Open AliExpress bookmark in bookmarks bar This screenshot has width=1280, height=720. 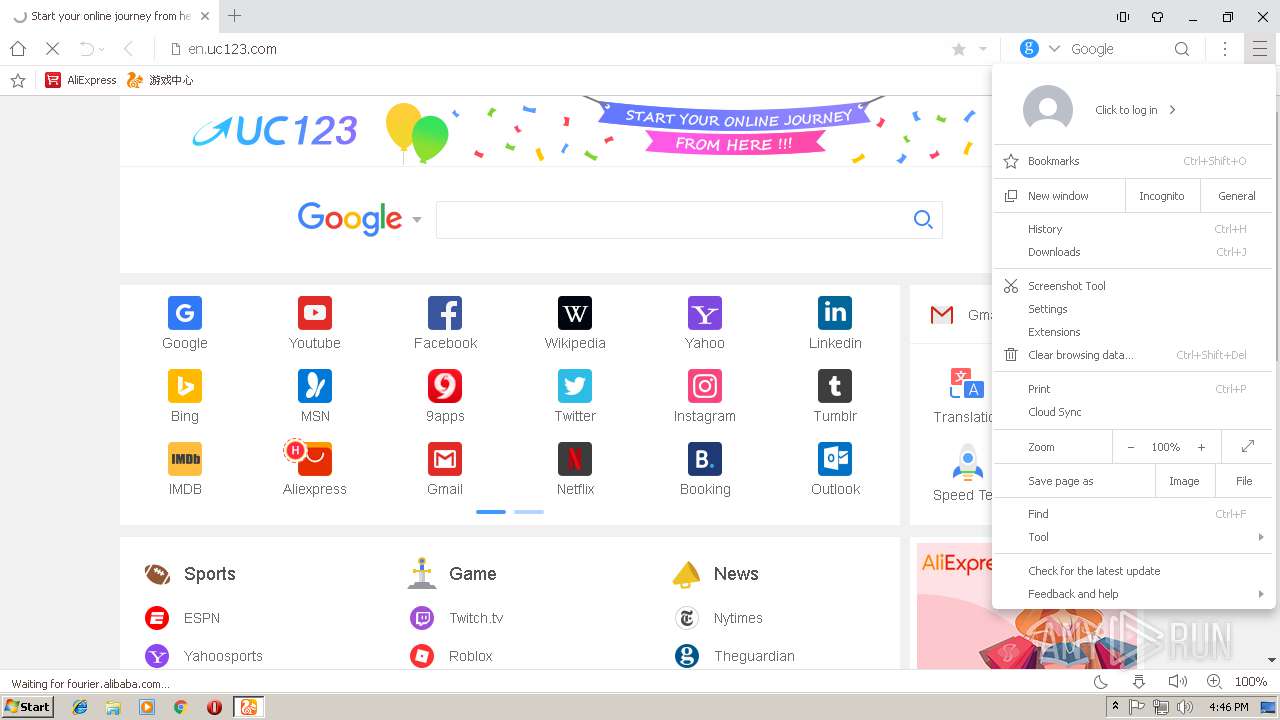(x=81, y=80)
